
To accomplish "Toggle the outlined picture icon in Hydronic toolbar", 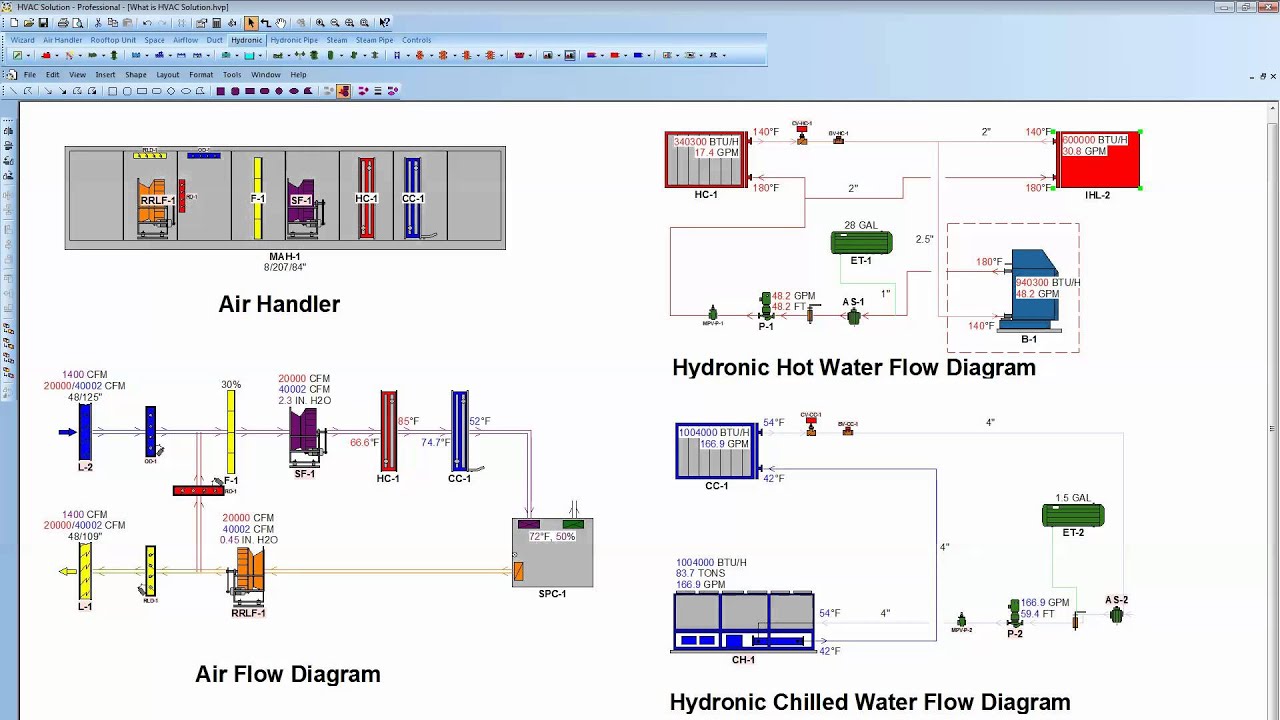I will (x=570, y=55).
